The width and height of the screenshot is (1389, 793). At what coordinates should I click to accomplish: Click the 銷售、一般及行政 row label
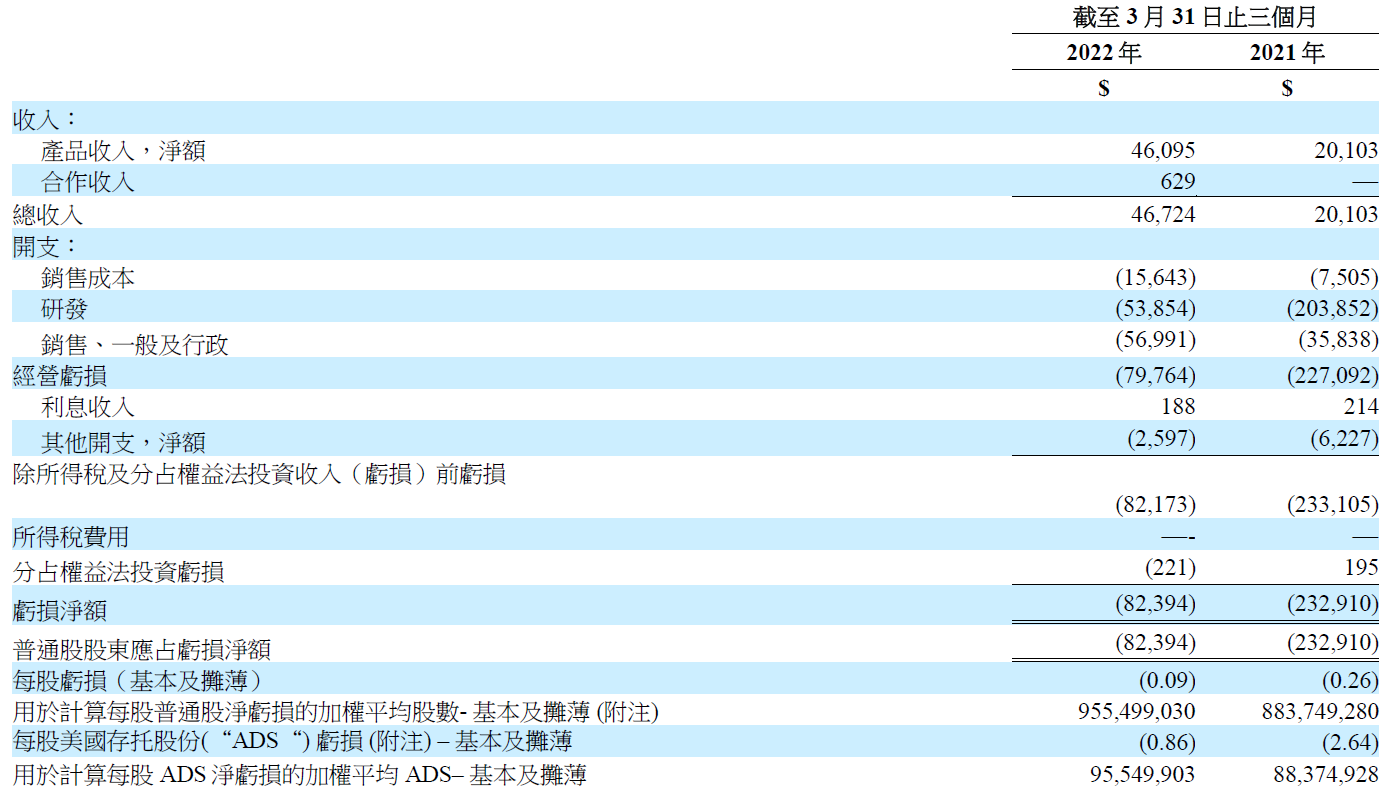[135, 345]
